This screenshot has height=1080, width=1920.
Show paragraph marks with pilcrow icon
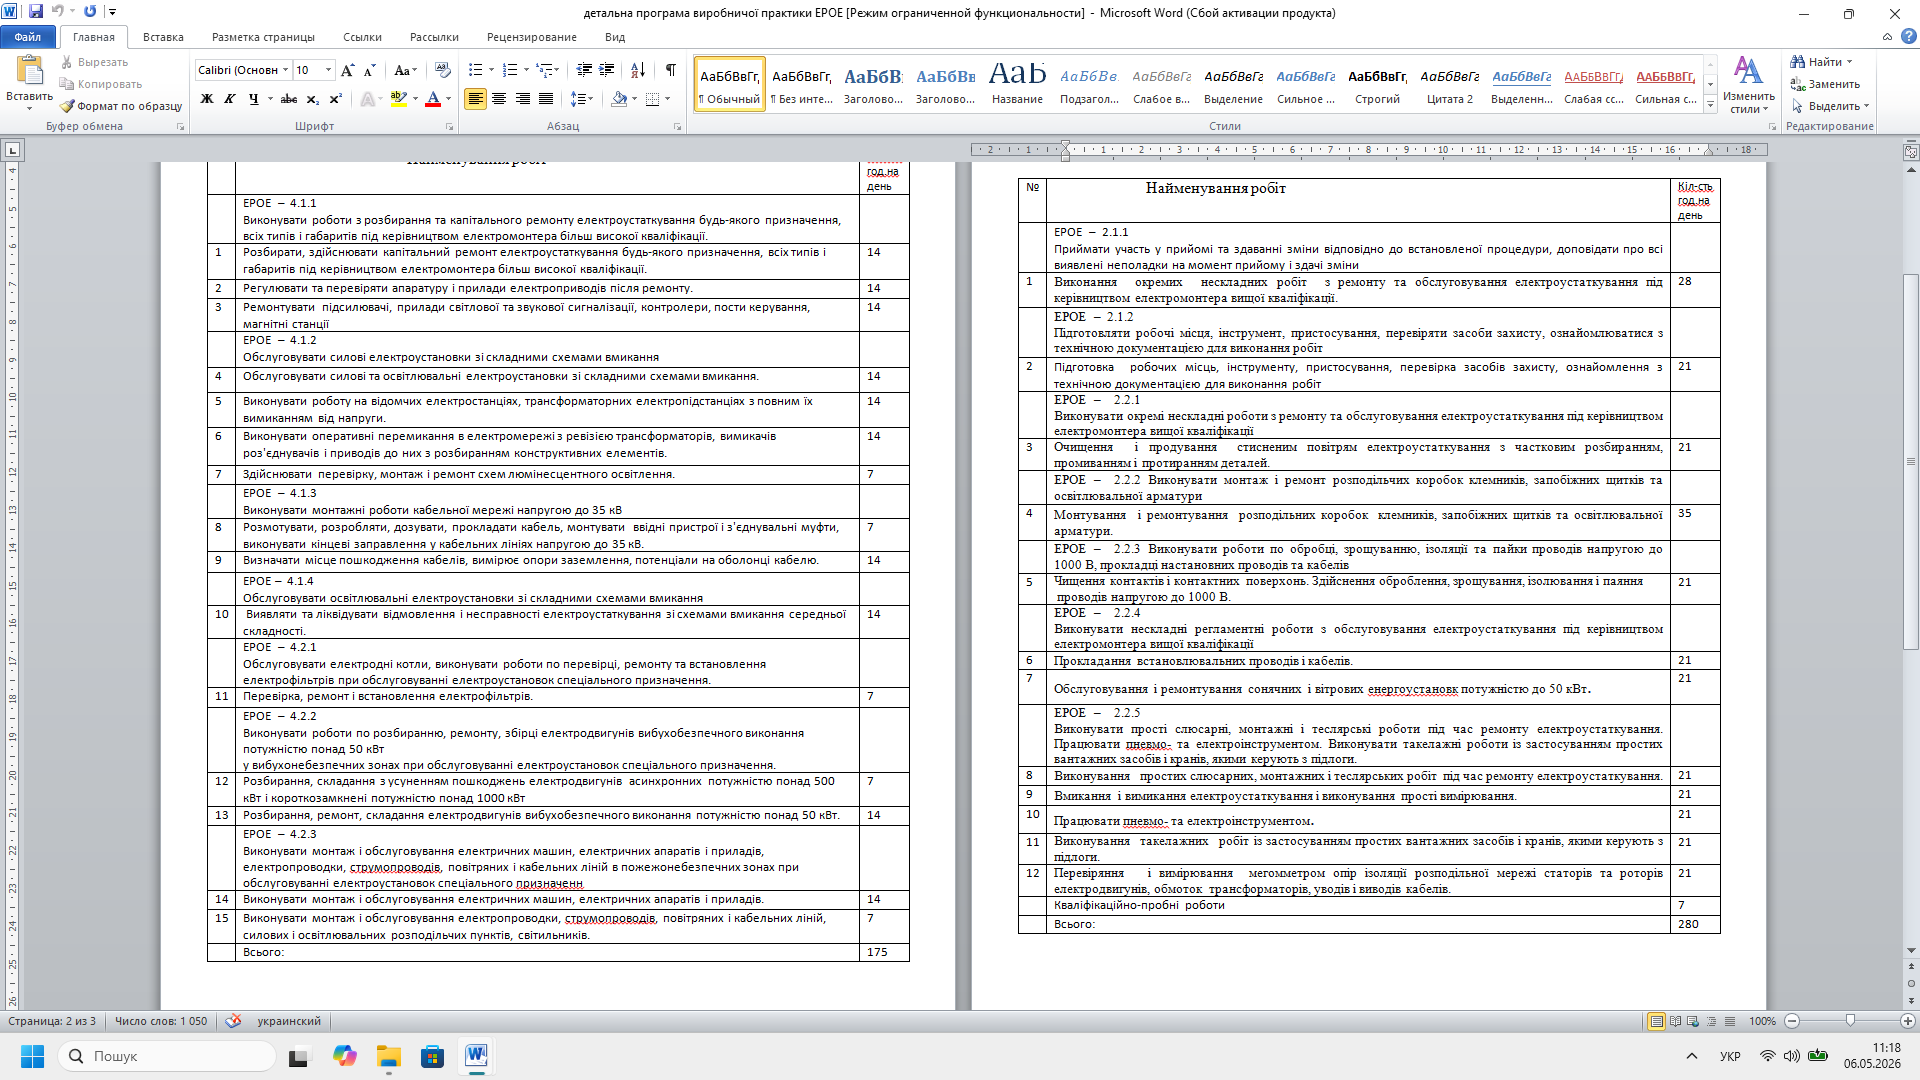point(671,70)
